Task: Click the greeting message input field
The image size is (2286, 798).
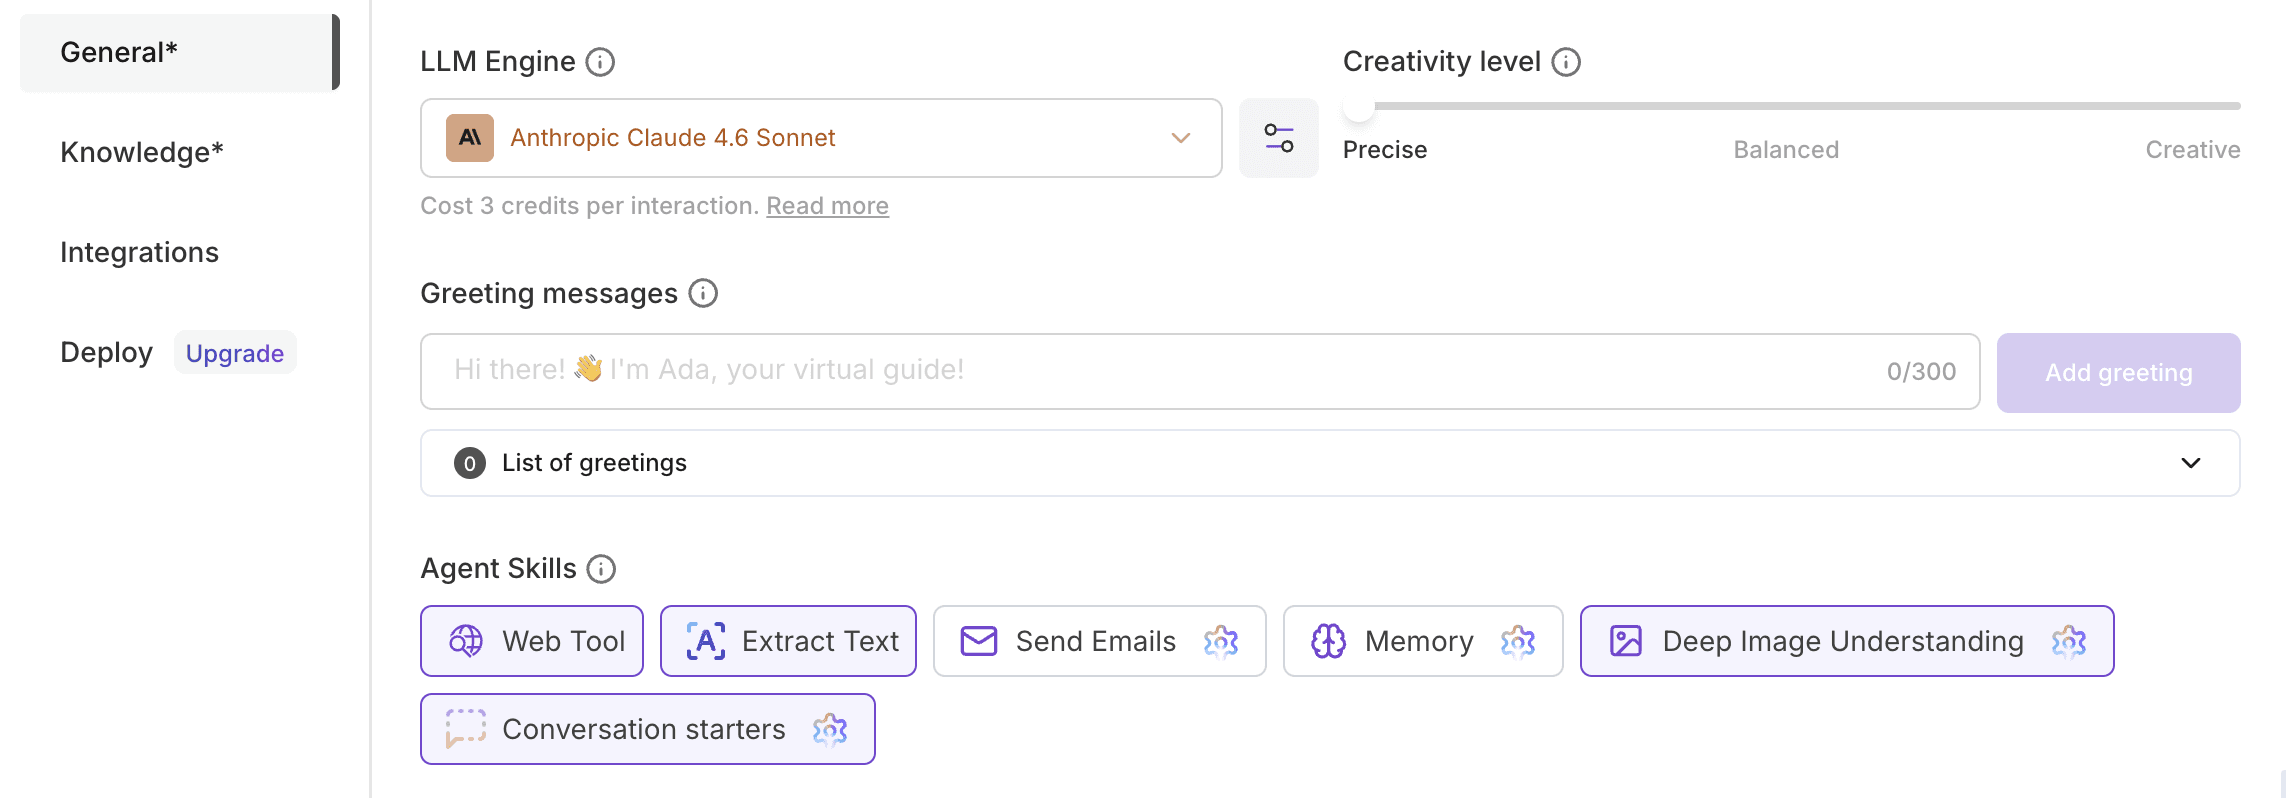Action: click(x=1200, y=371)
